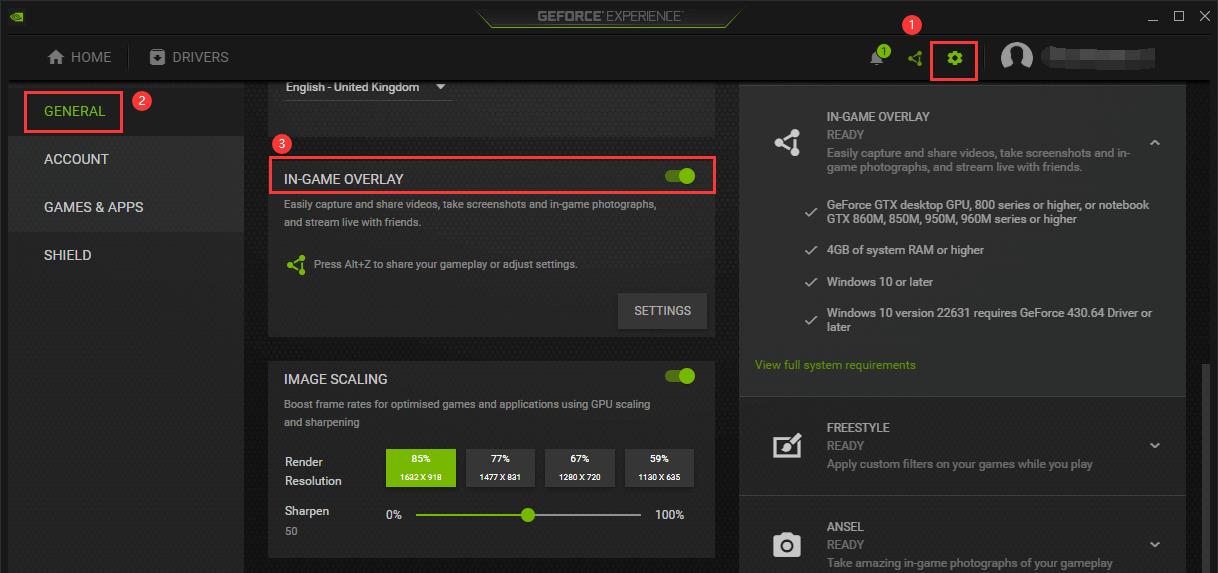Click the GeForce 430.64 Driver requirement line

point(989,320)
